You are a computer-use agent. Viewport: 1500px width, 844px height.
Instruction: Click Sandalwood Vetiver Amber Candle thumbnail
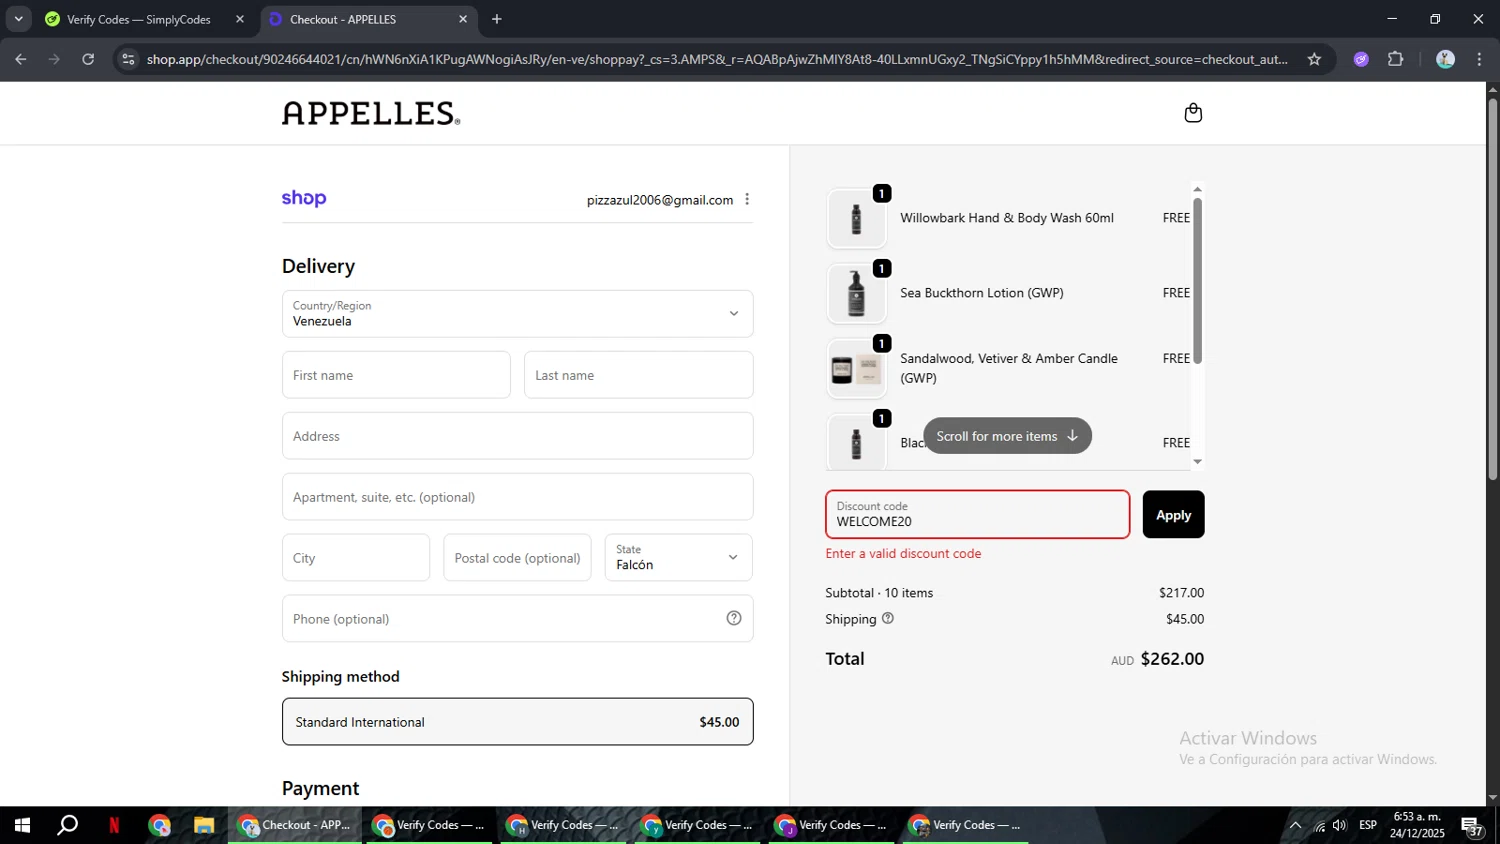pyautogui.click(x=856, y=369)
